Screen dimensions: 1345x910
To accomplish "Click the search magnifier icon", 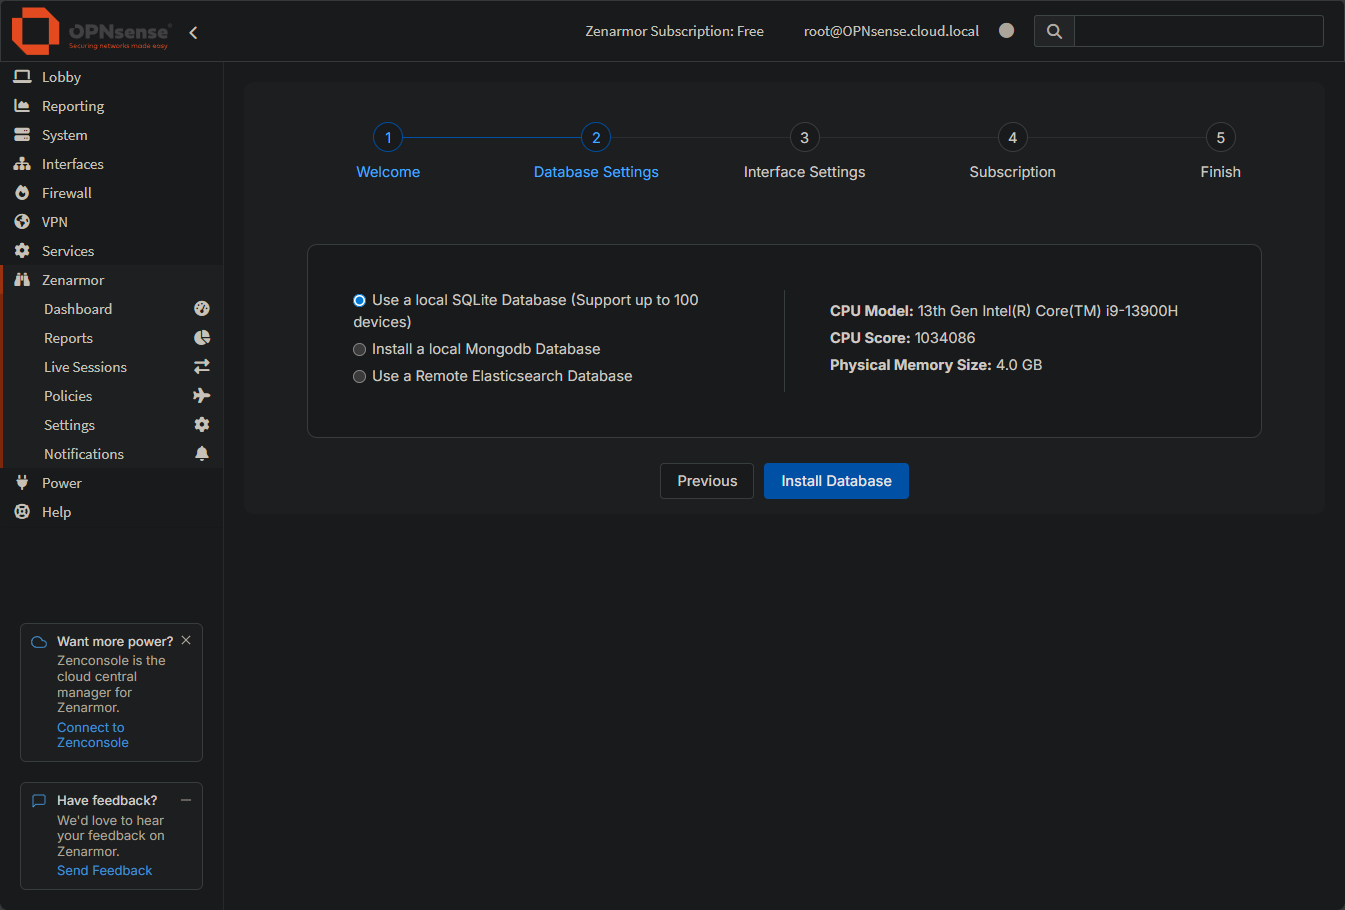I will point(1053,31).
